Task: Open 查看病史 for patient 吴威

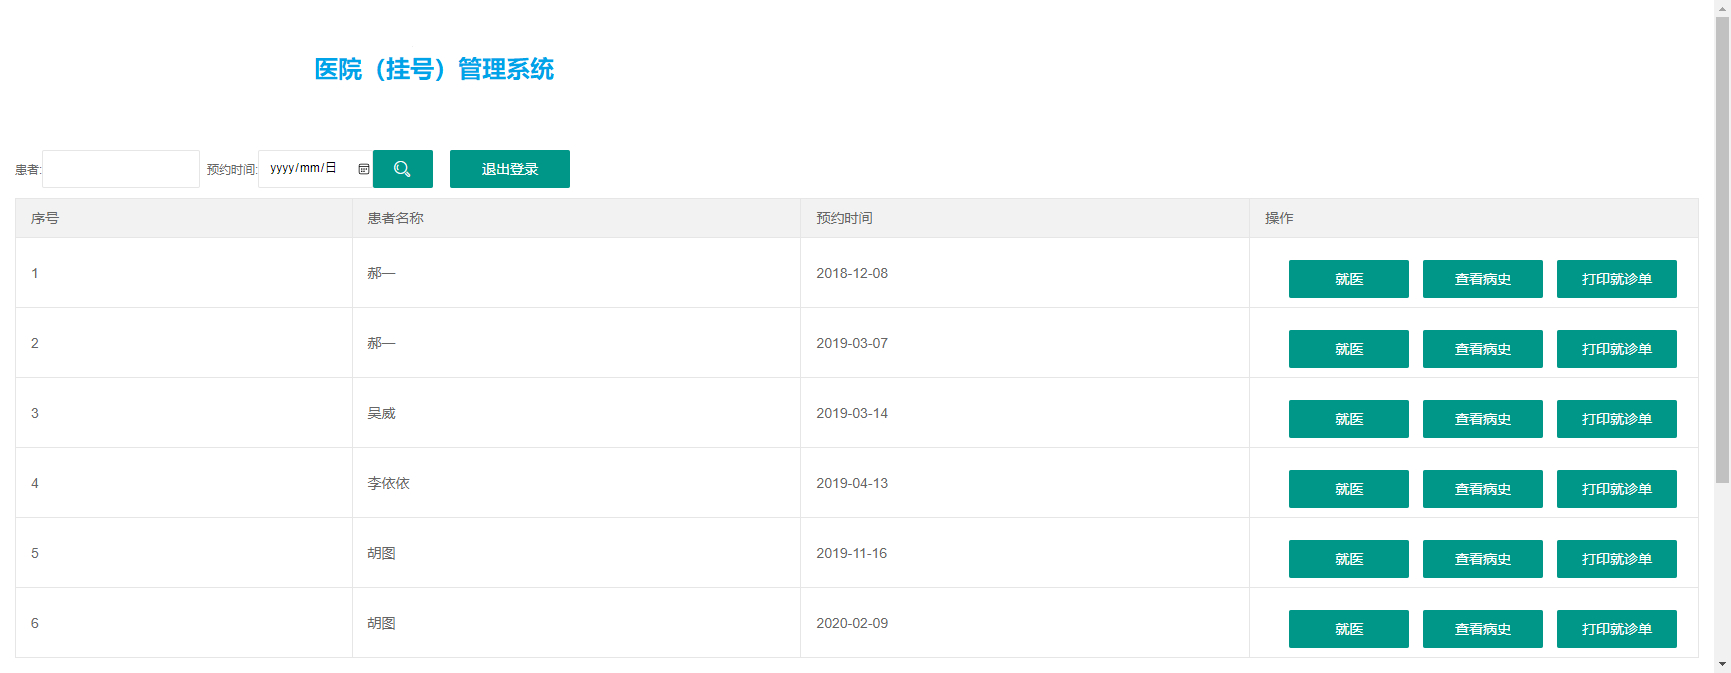Action: point(1482,419)
